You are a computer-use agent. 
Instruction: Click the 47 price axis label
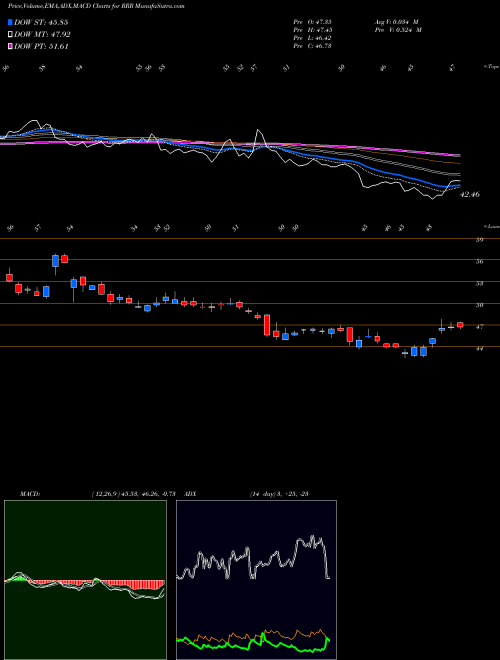coord(479,327)
